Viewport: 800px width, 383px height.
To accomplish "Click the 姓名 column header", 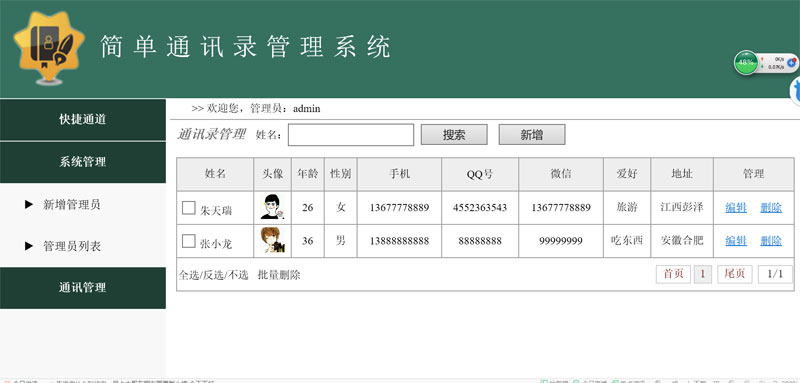I will tap(215, 174).
